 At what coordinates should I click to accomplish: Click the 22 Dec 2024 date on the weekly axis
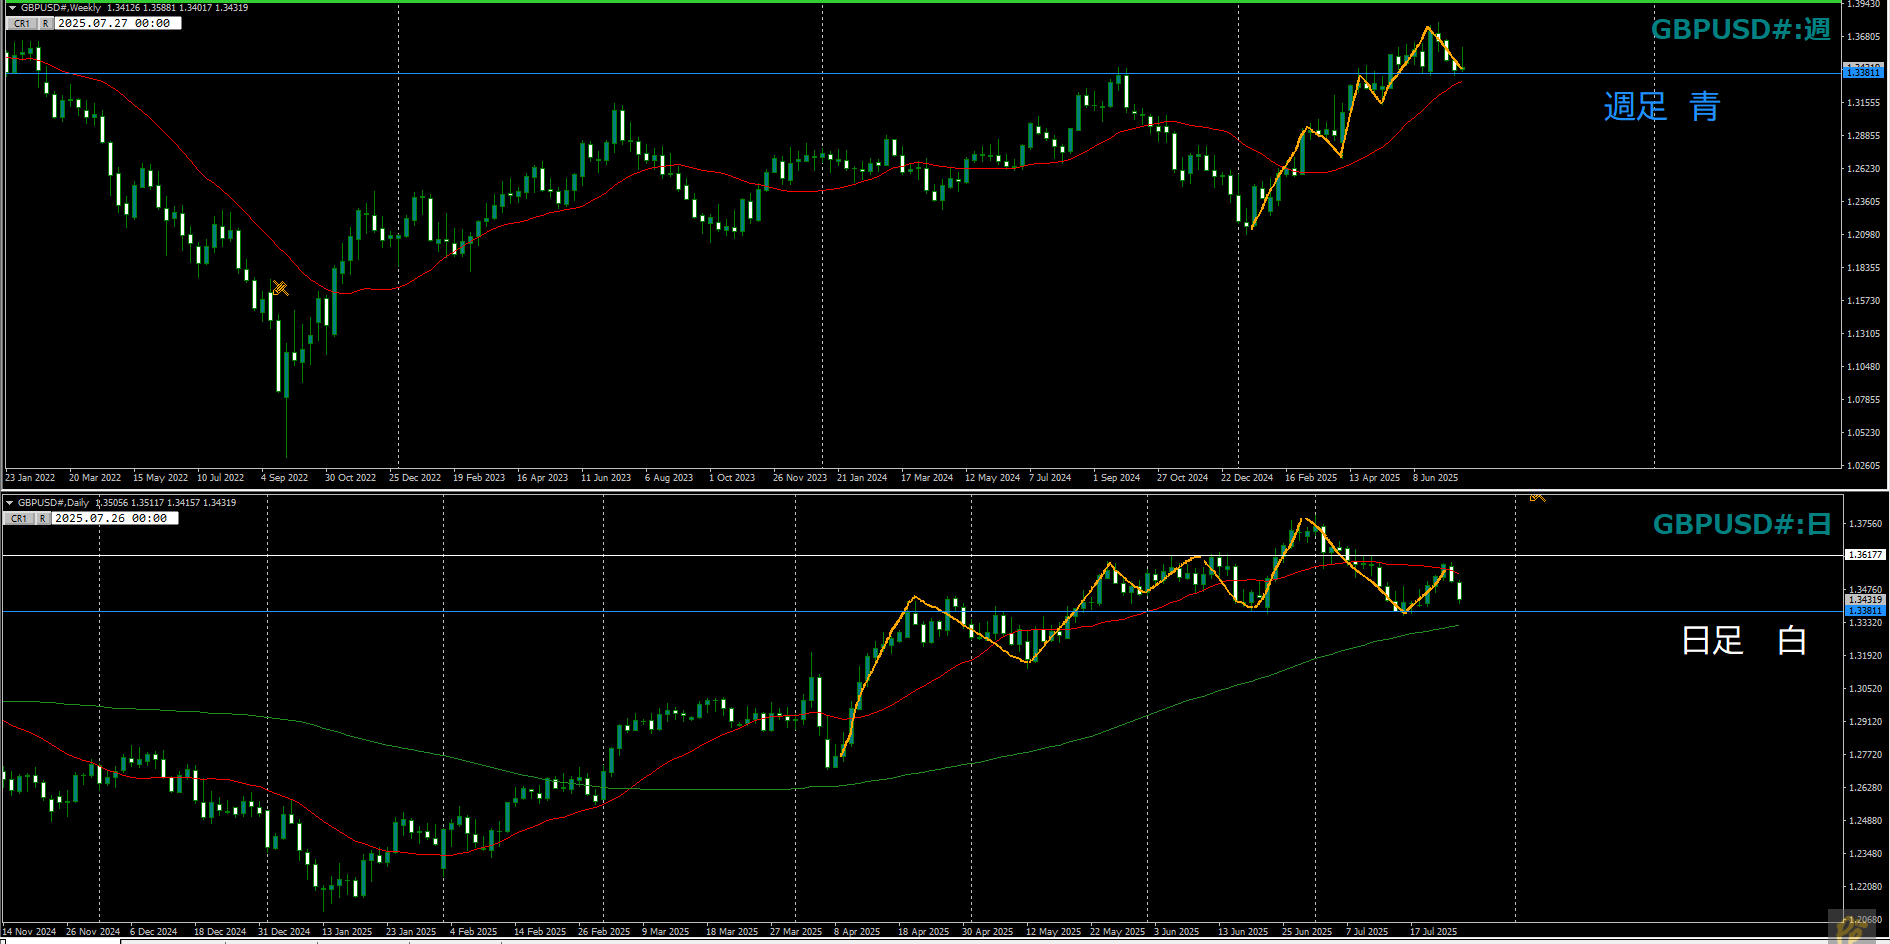[x=1246, y=478]
